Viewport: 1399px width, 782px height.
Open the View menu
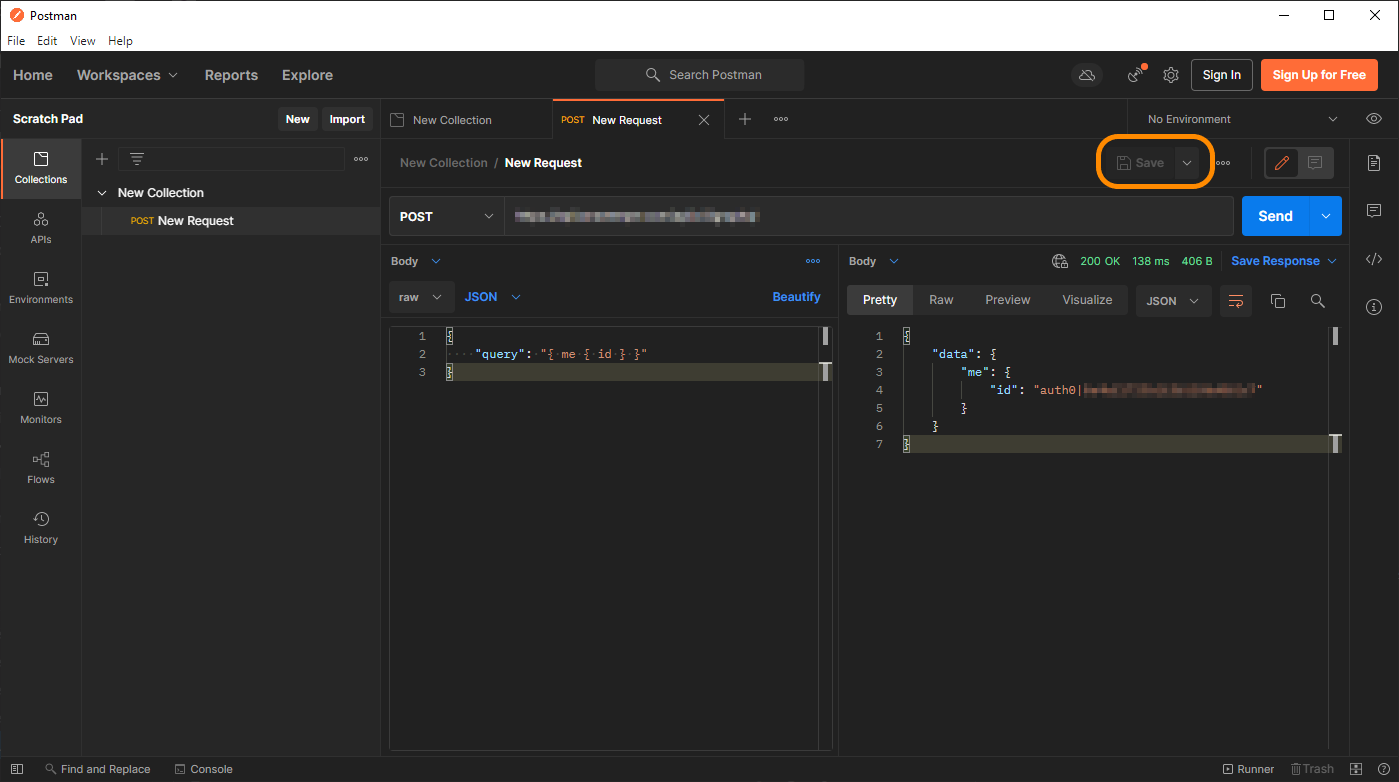click(x=83, y=41)
